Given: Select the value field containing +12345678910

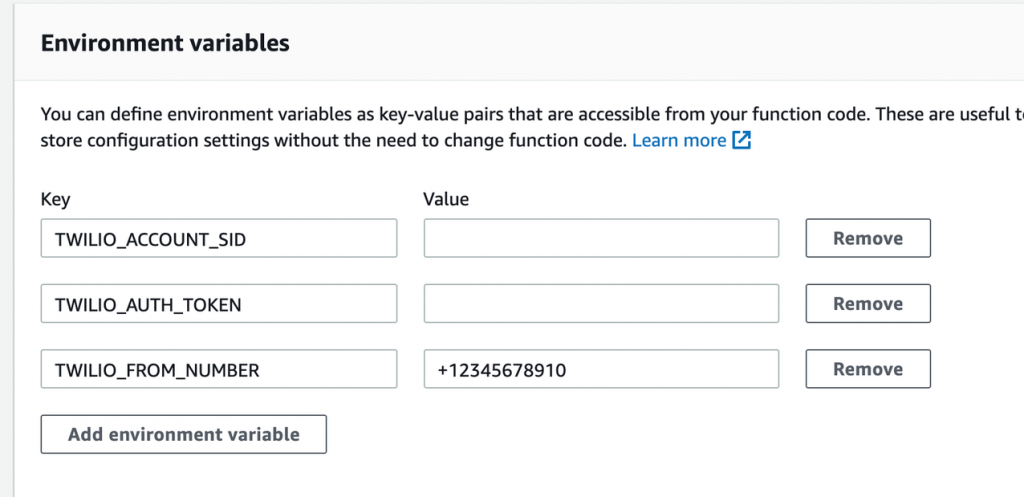Looking at the screenshot, I should [x=601, y=369].
